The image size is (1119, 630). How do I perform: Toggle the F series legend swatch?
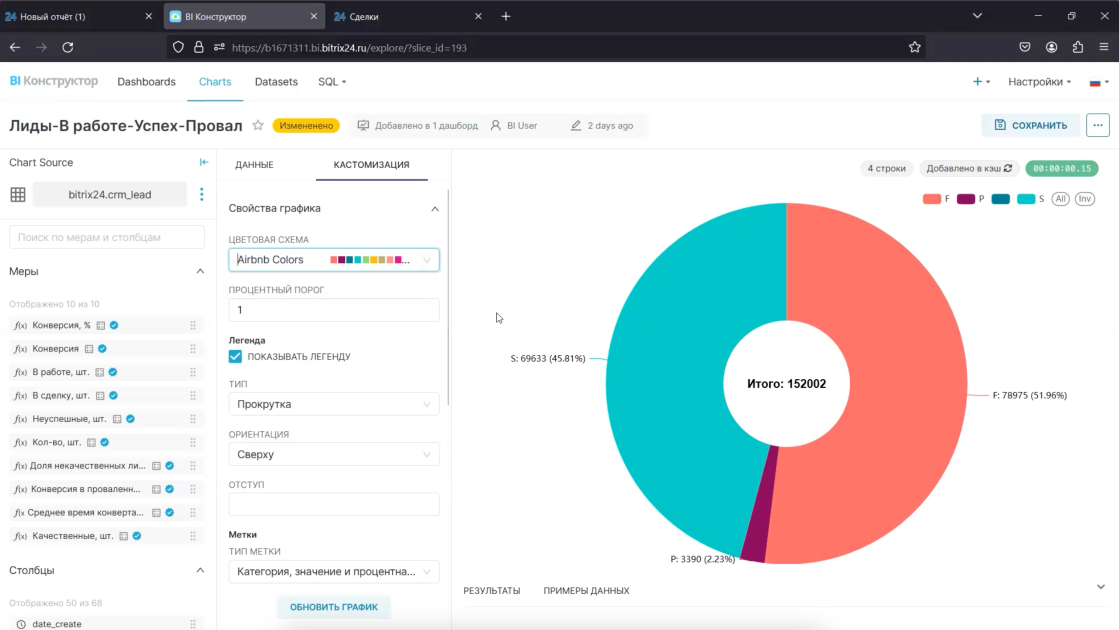(x=931, y=199)
